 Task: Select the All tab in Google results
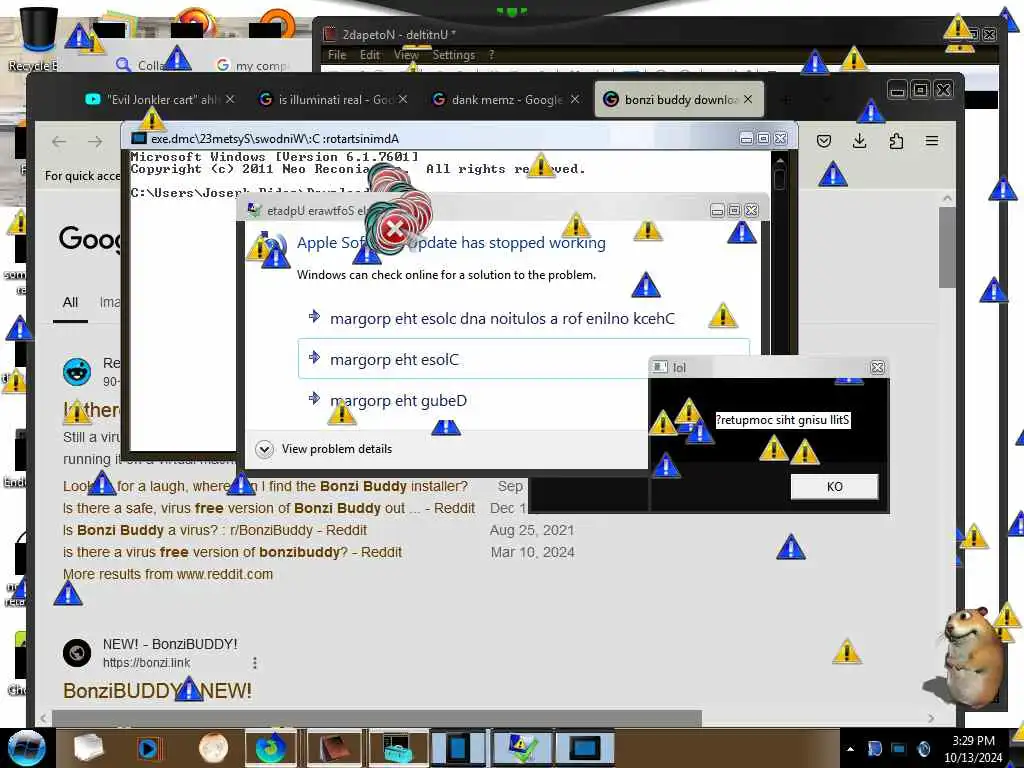(x=70, y=302)
